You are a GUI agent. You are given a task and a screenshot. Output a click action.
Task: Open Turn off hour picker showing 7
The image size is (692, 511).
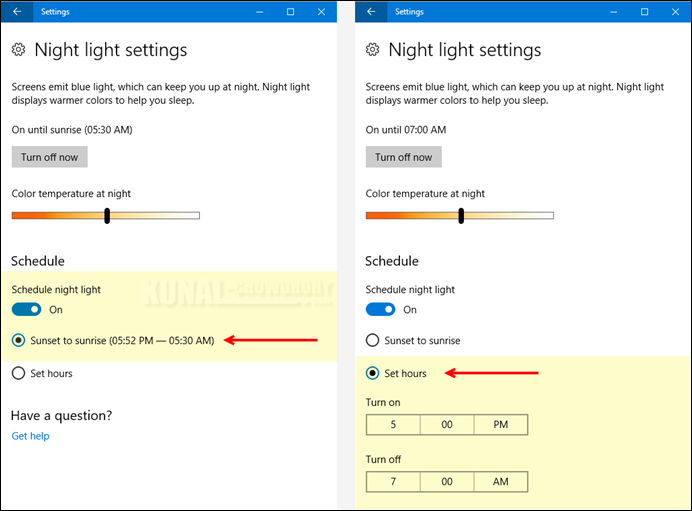coord(393,481)
